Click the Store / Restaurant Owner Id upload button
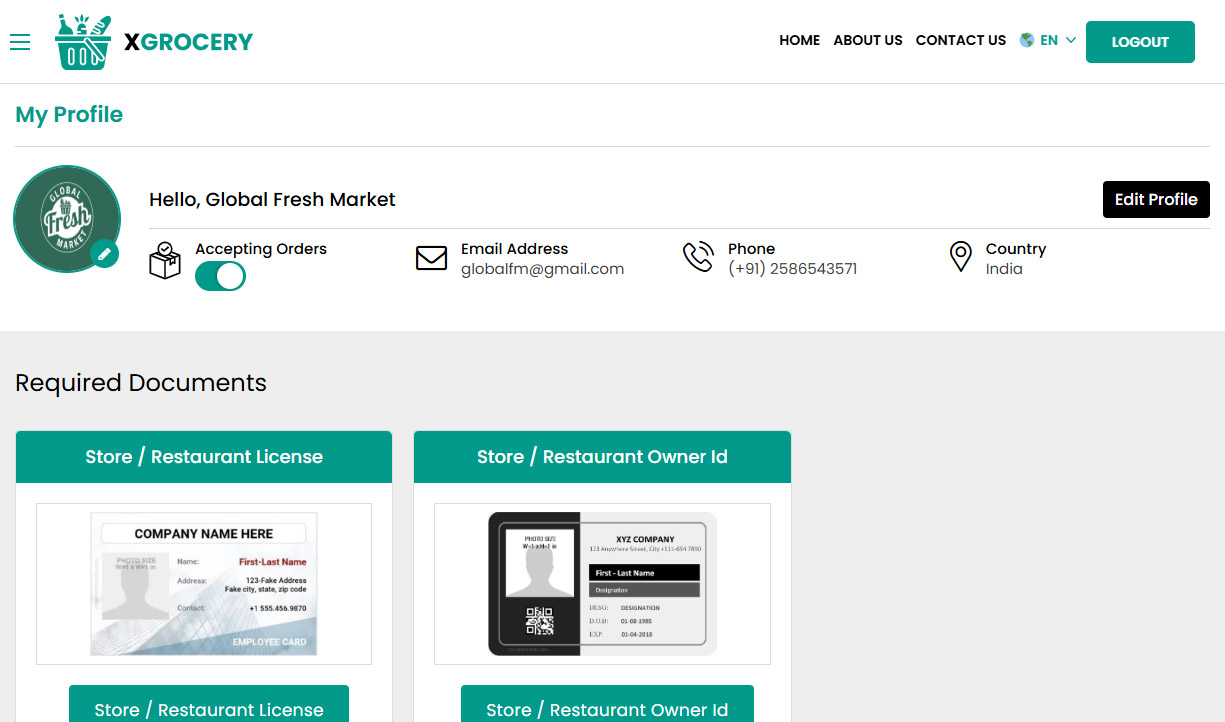 [x=606, y=709]
